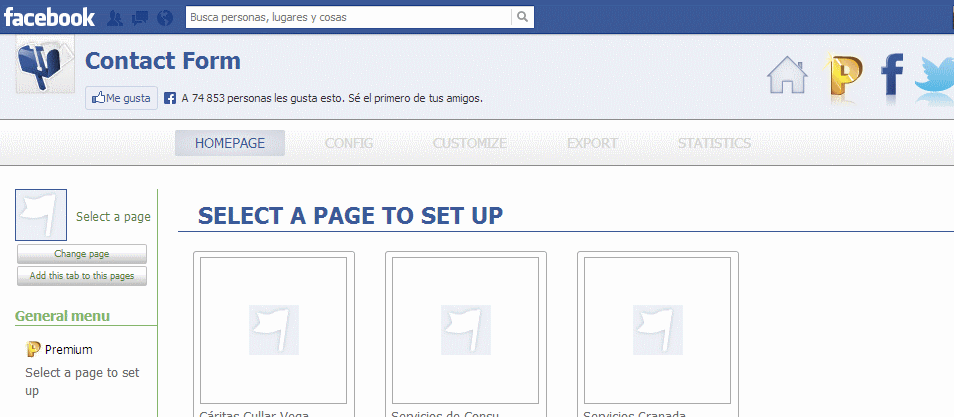Click the golden Premium P icon

tap(845, 77)
